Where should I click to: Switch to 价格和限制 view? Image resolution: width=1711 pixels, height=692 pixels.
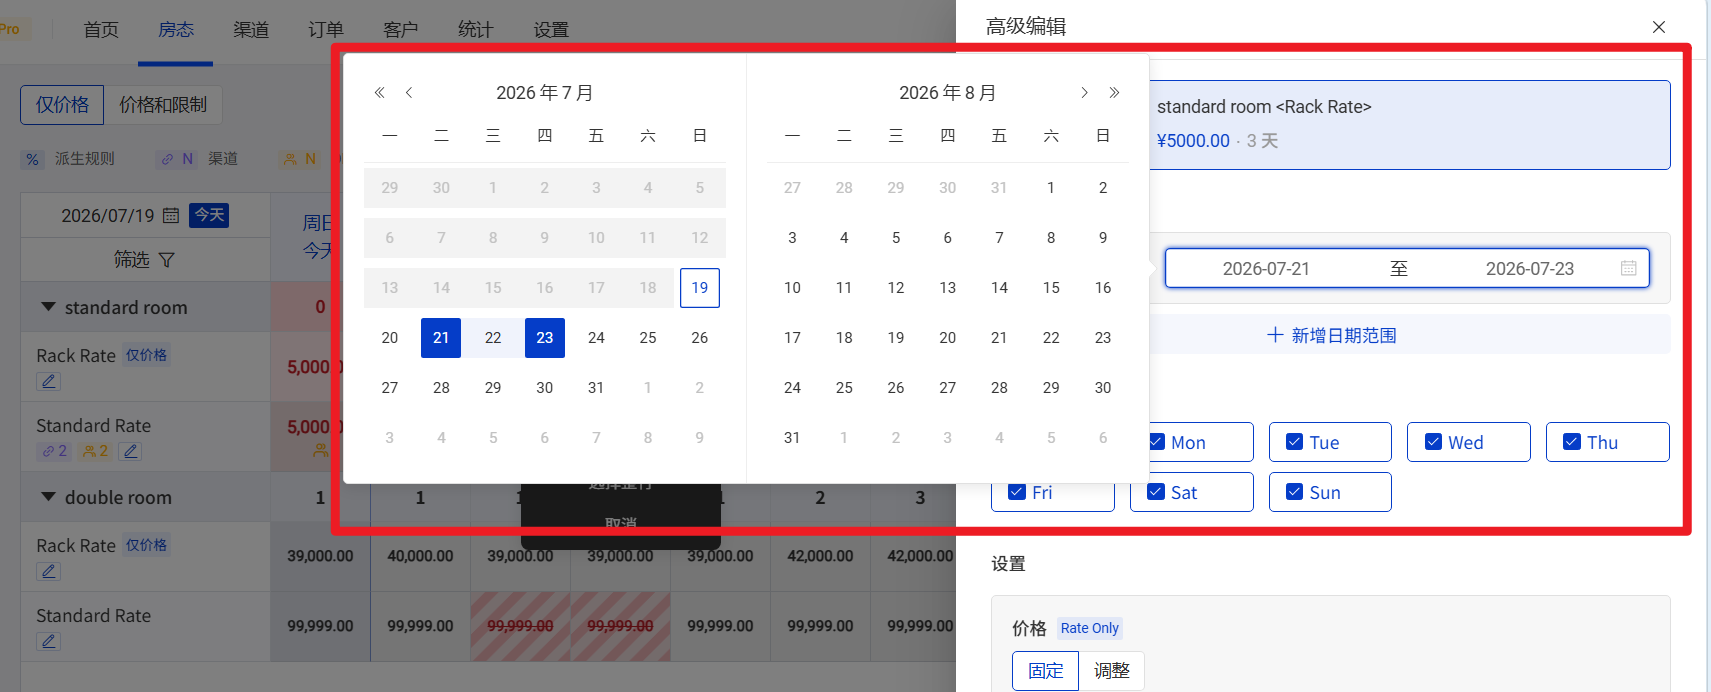[x=163, y=105]
